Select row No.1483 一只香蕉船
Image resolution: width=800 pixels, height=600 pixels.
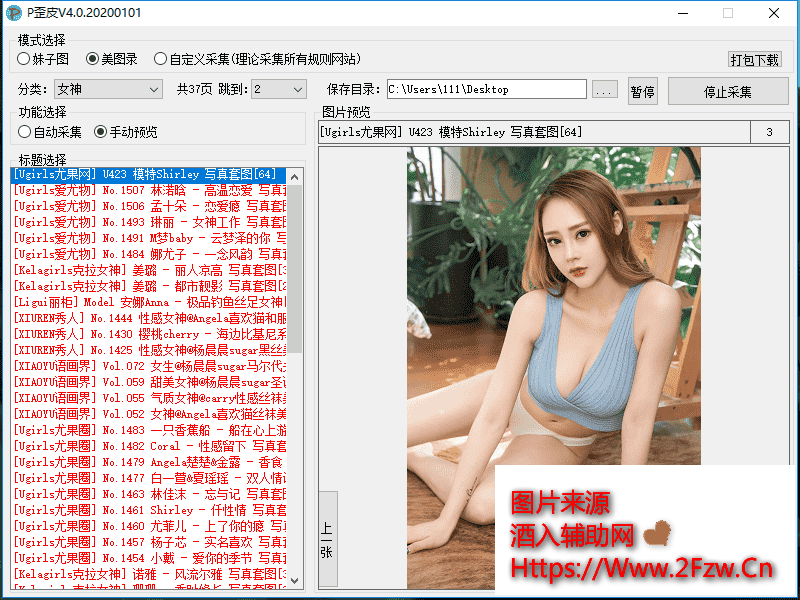148,430
